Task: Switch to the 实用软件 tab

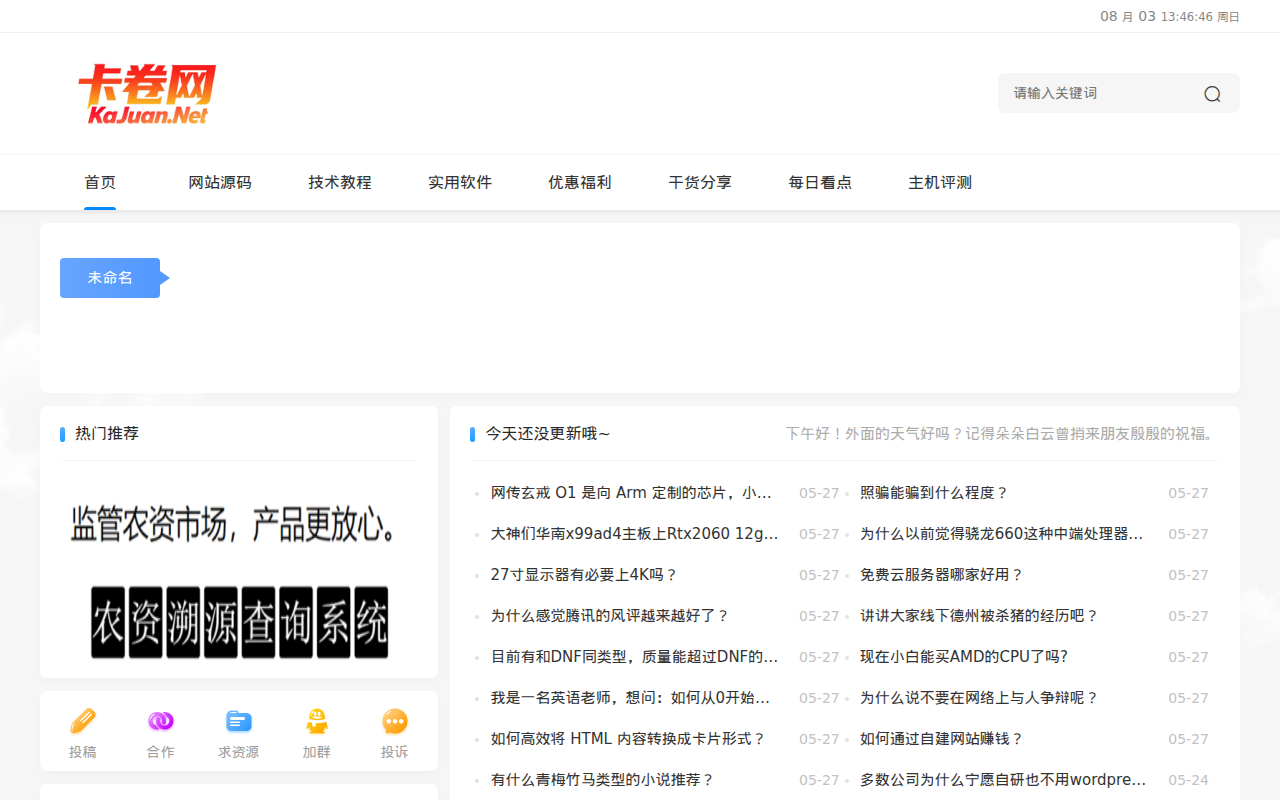Action: click(x=460, y=182)
